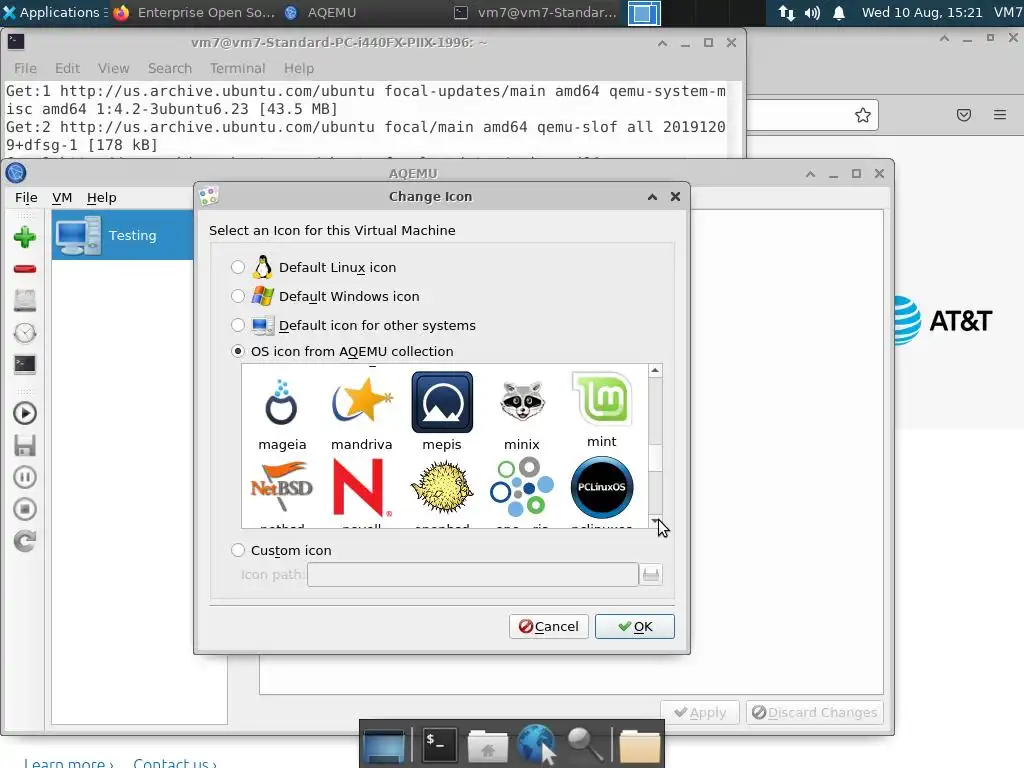The height and width of the screenshot is (768, 1024).
Task: Click the Icon path text field
Action: (x=473, y=575)
